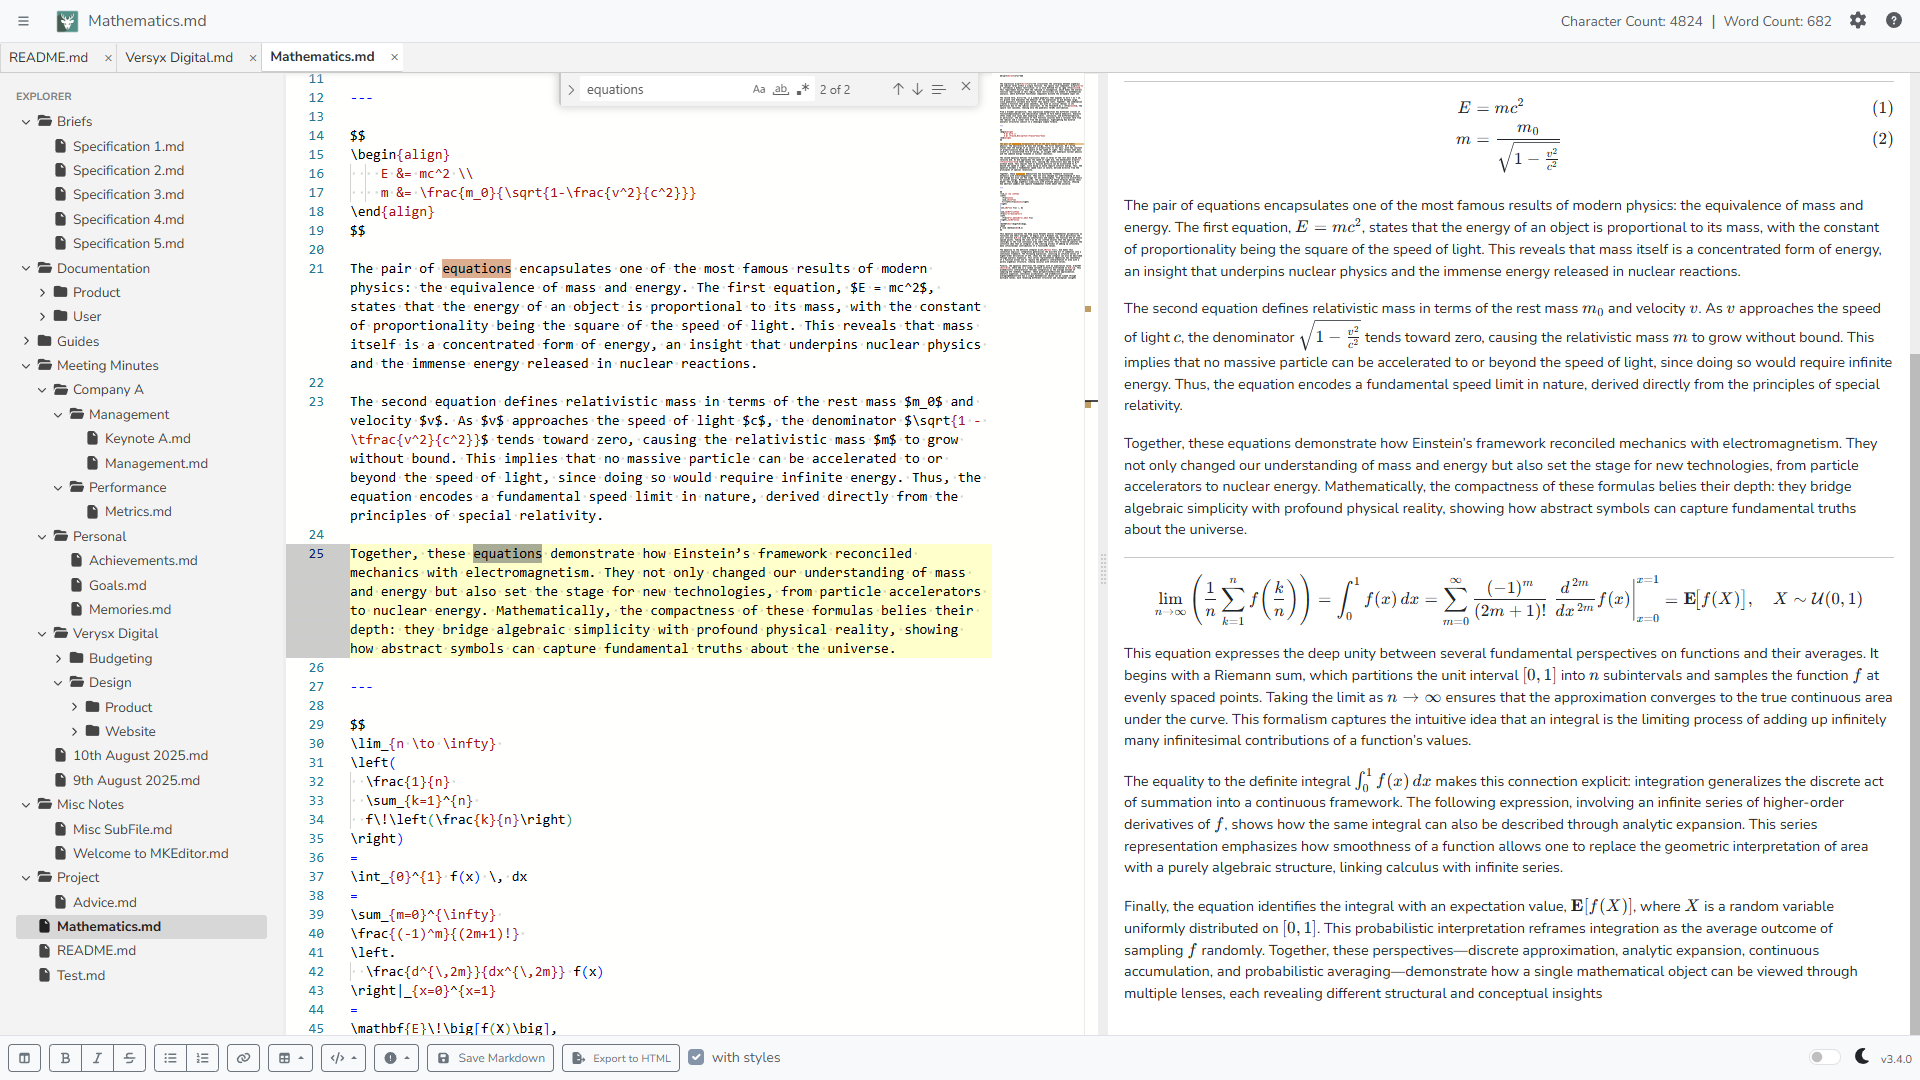Close the Mathematics.md tab
The image size is (1920, 1080).
[395, 57]
